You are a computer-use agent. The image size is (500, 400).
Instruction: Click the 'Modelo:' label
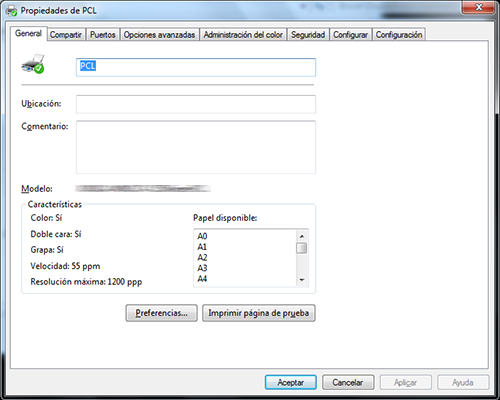pos(37,189)
